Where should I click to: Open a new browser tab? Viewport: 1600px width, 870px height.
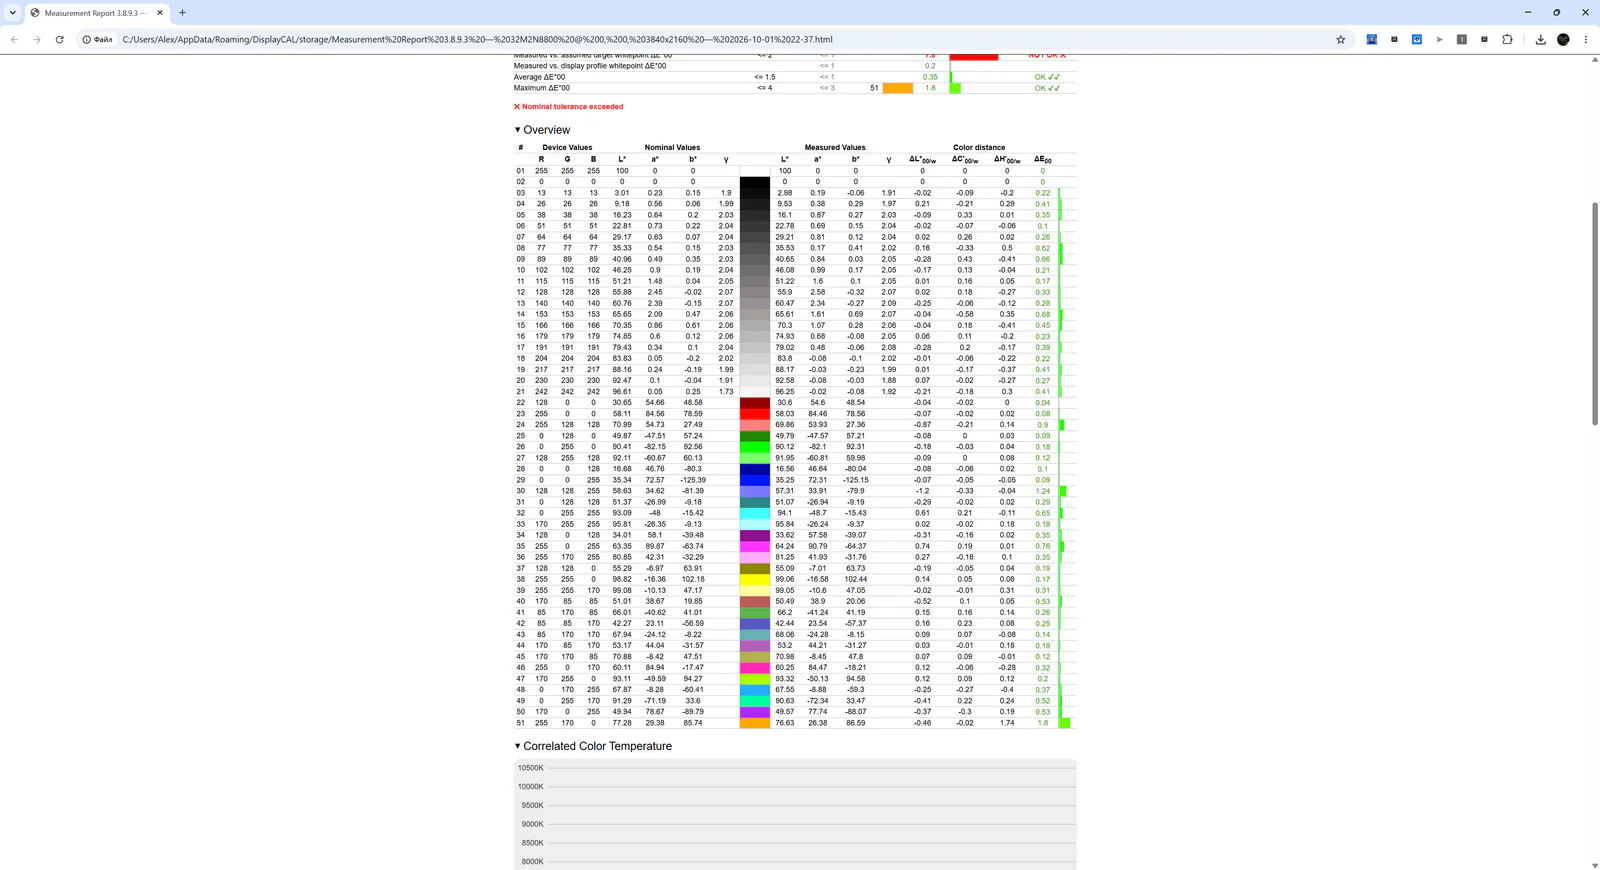(182, 13)
